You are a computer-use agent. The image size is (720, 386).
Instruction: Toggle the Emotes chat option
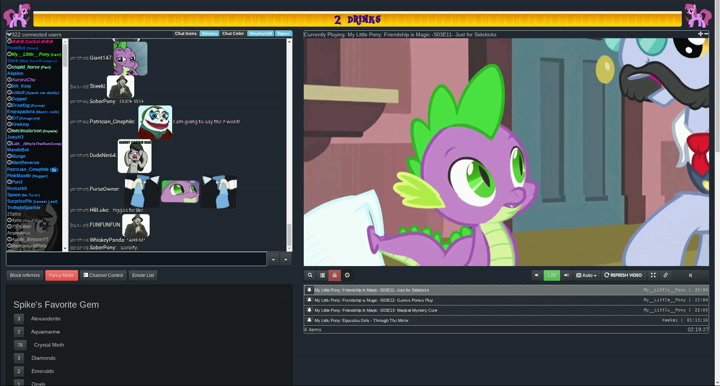[x=209, y=34]
